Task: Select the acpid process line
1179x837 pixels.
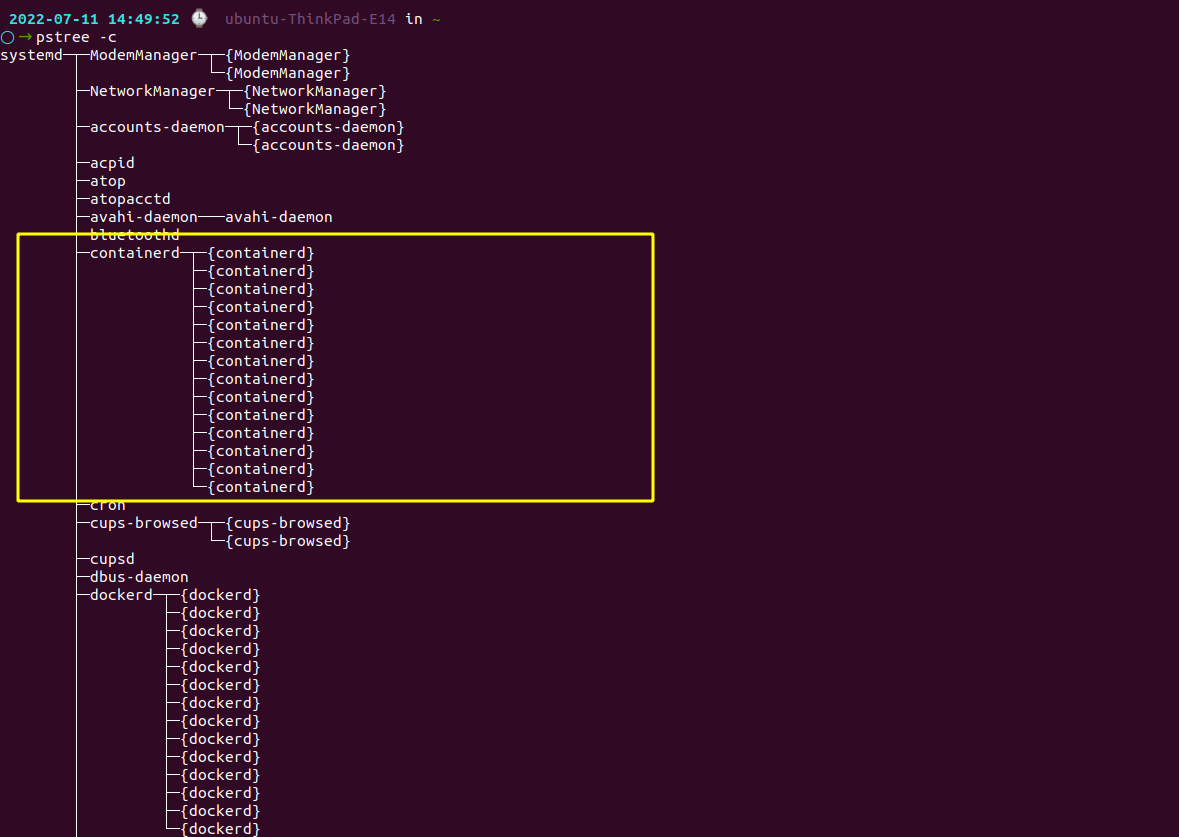Action: point(112,163)
